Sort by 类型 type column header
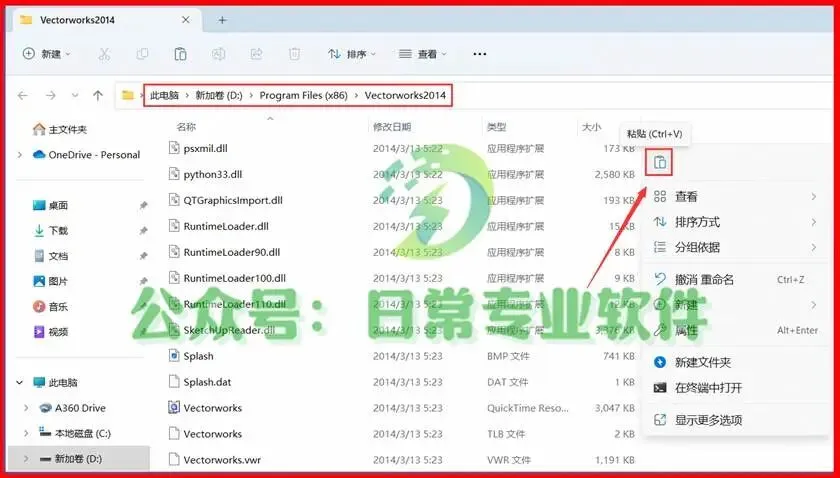The width and height of the screenshot is (840, 478). [497, 127]
